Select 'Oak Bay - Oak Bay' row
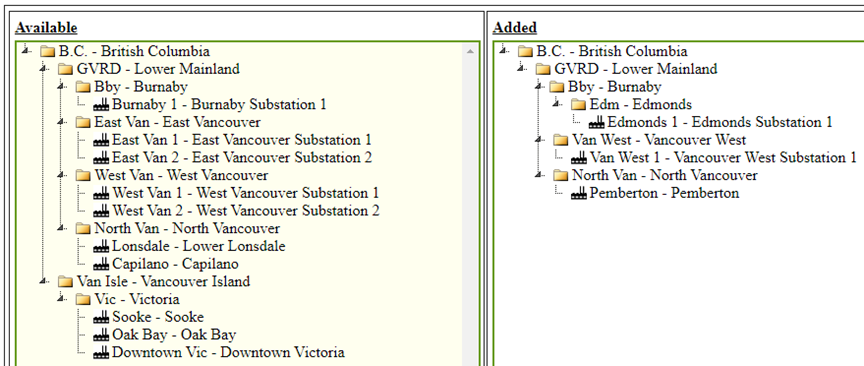864x366 pixels. [174, 335]
